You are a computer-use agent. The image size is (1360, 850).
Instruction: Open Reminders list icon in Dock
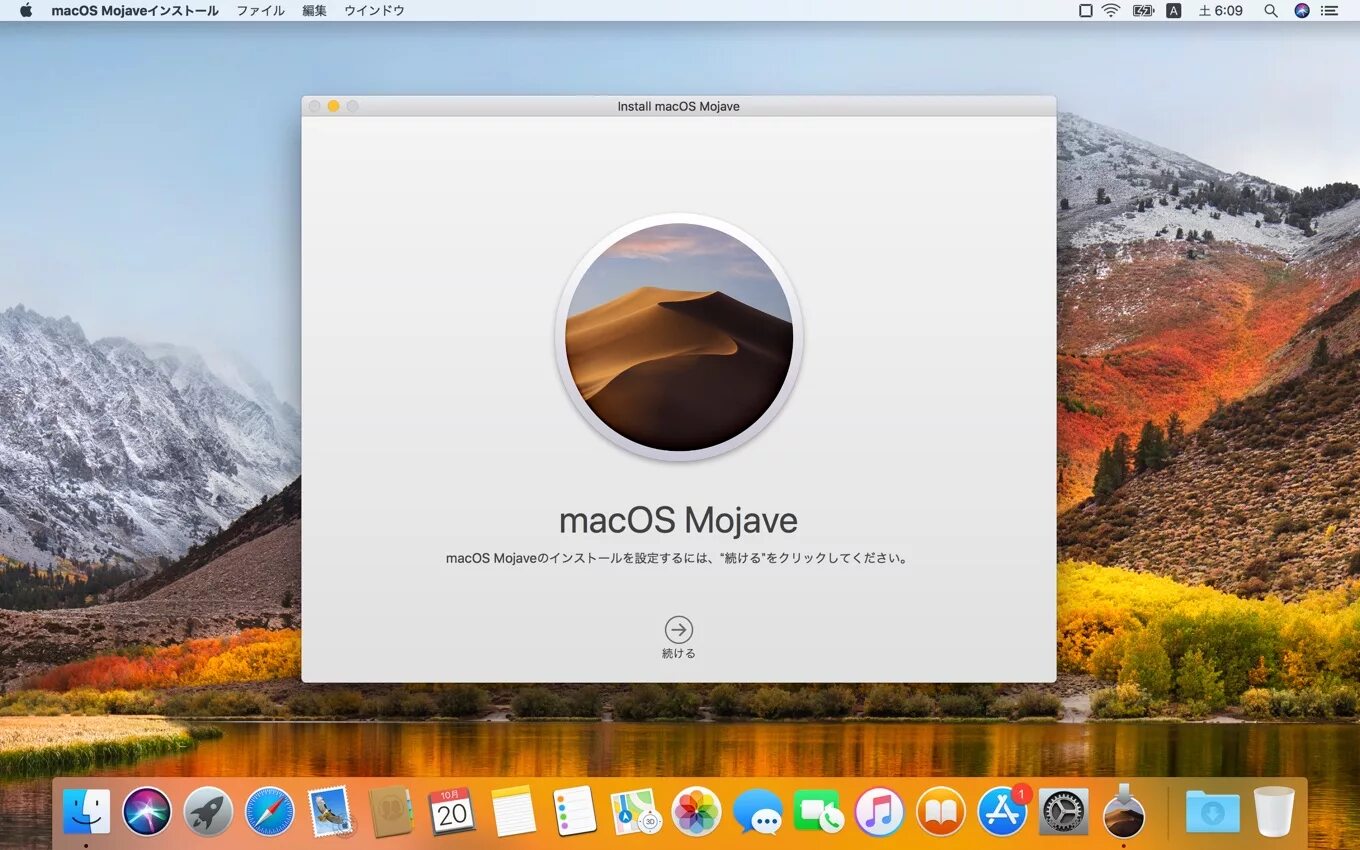coord(575,811)
